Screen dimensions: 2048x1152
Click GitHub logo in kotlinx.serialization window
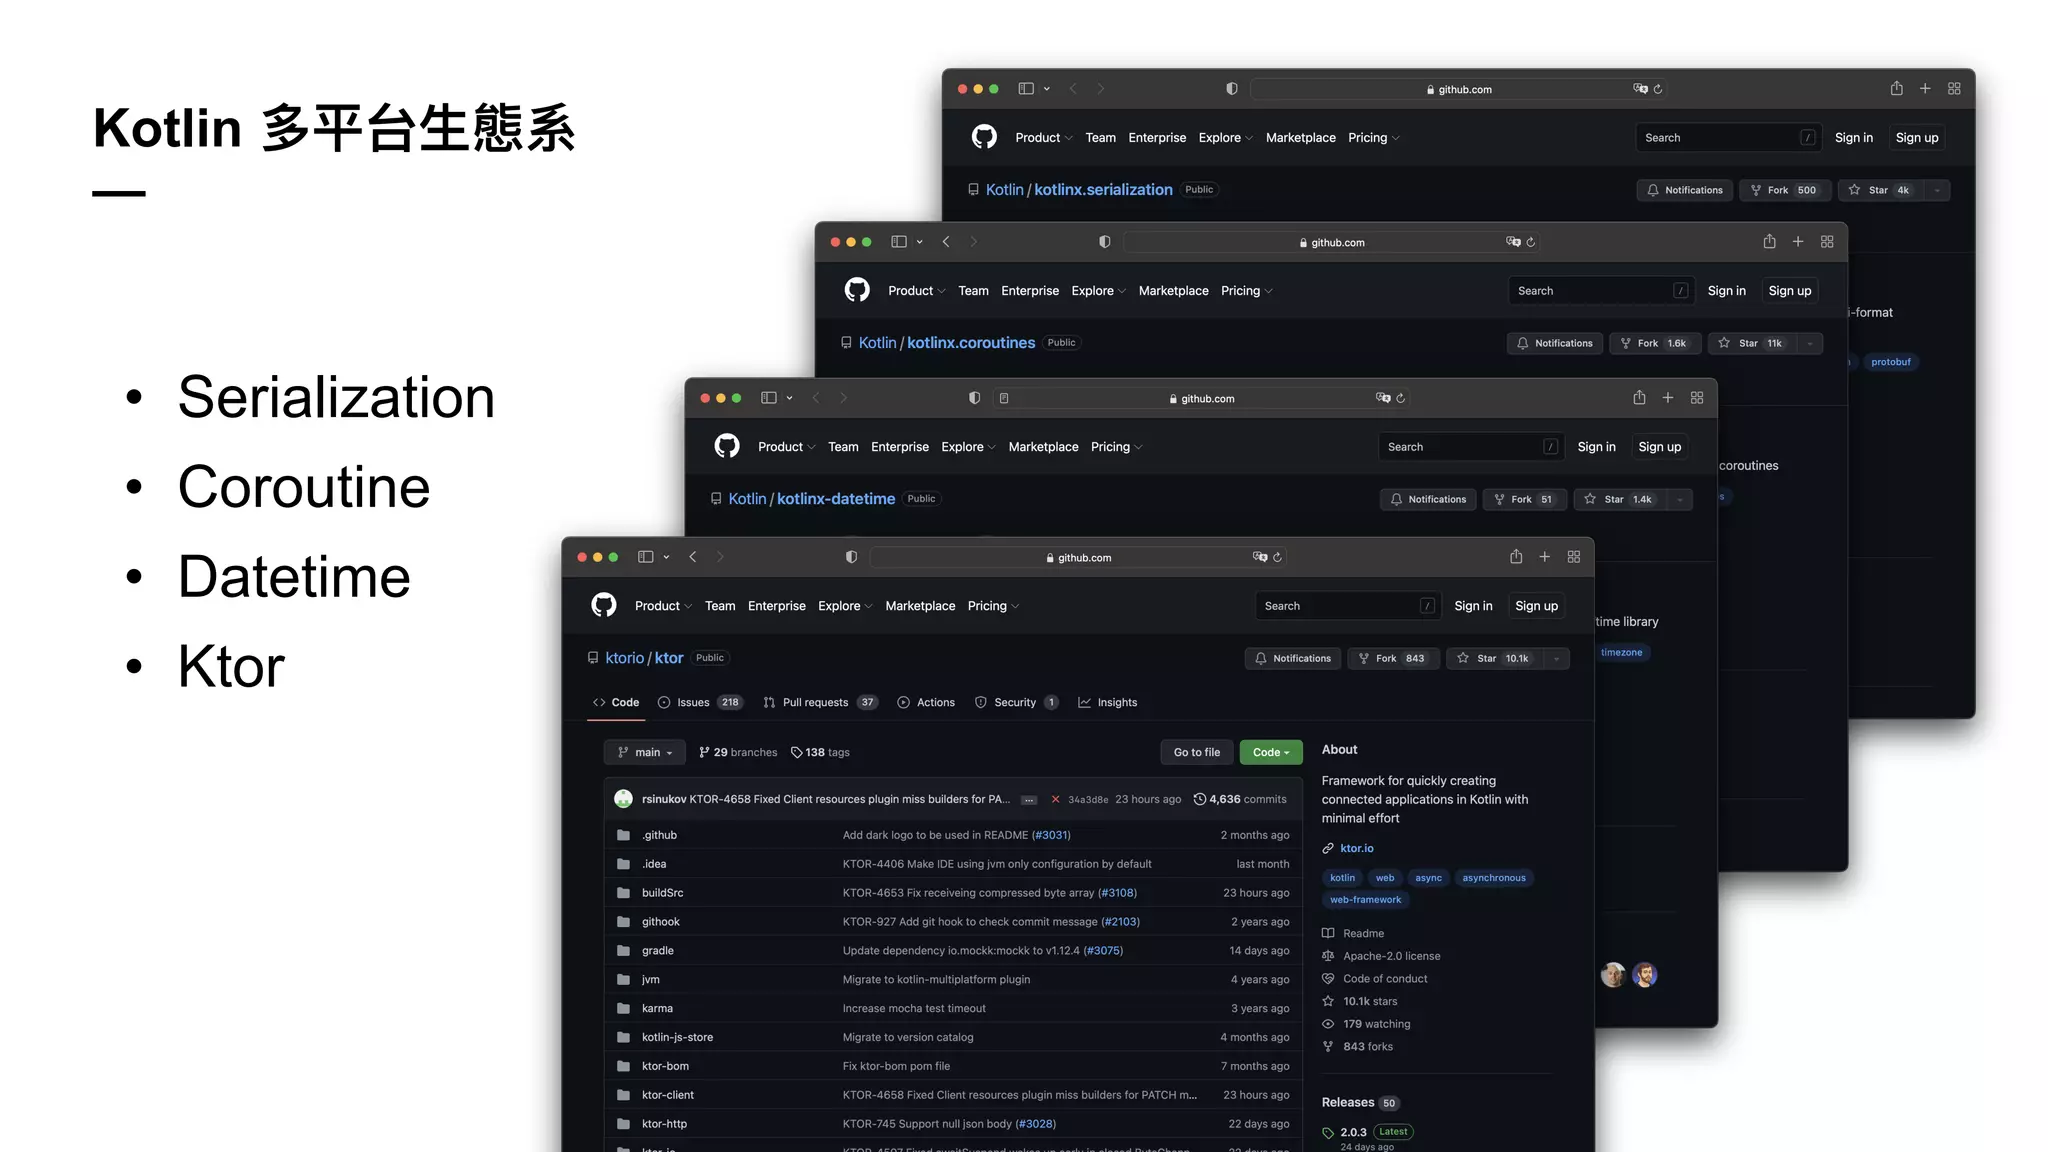(984, 137)
